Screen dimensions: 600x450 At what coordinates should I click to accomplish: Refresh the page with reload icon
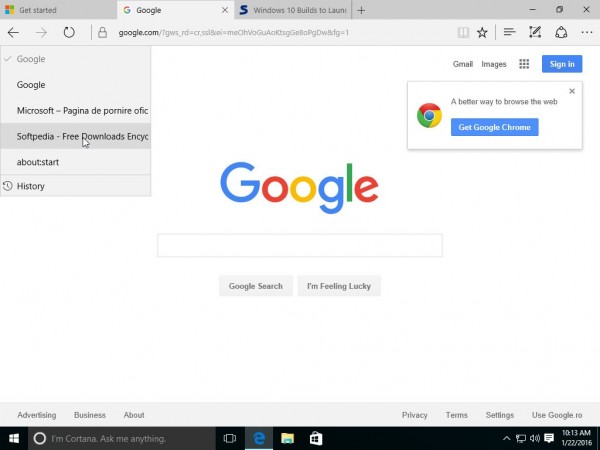tap(69, 33)
